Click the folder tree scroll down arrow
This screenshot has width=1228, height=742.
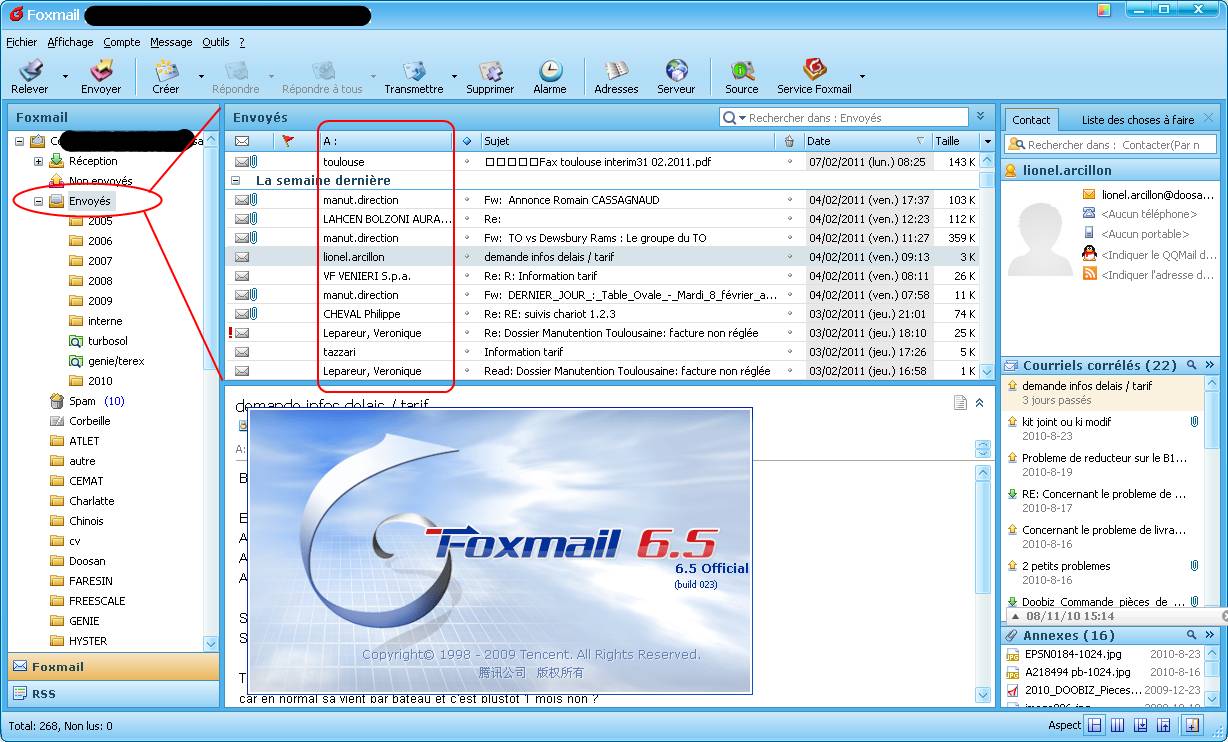[210, 644]
